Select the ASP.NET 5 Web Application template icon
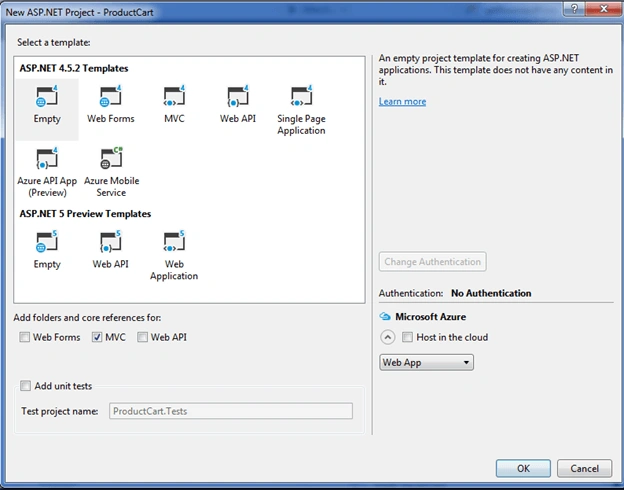The image size is (624, 490). (174, 242)
